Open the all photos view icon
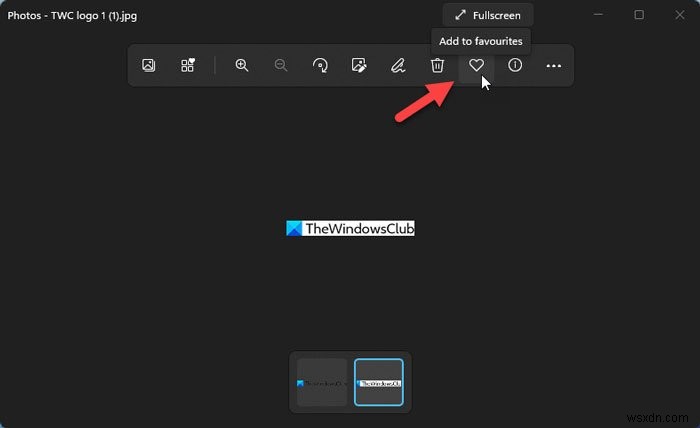700x428 pixels. pos(148,66)
